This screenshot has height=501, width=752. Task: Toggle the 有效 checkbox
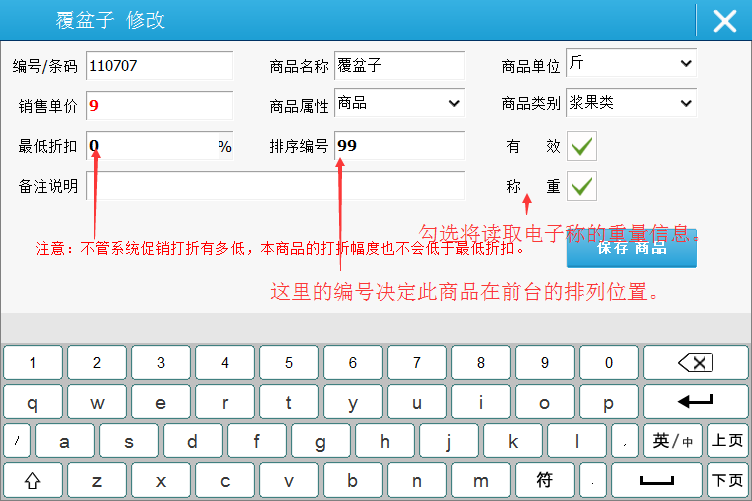(582, 146)
